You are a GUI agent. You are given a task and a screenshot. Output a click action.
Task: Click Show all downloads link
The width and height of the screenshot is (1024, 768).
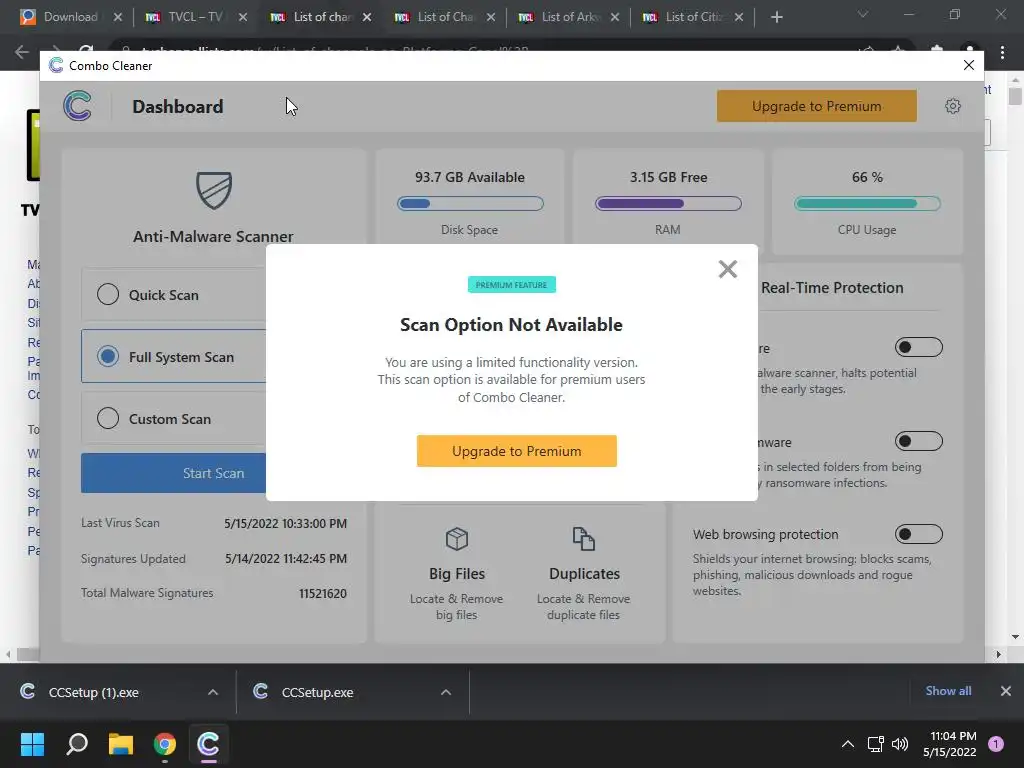tap(948, 691)
